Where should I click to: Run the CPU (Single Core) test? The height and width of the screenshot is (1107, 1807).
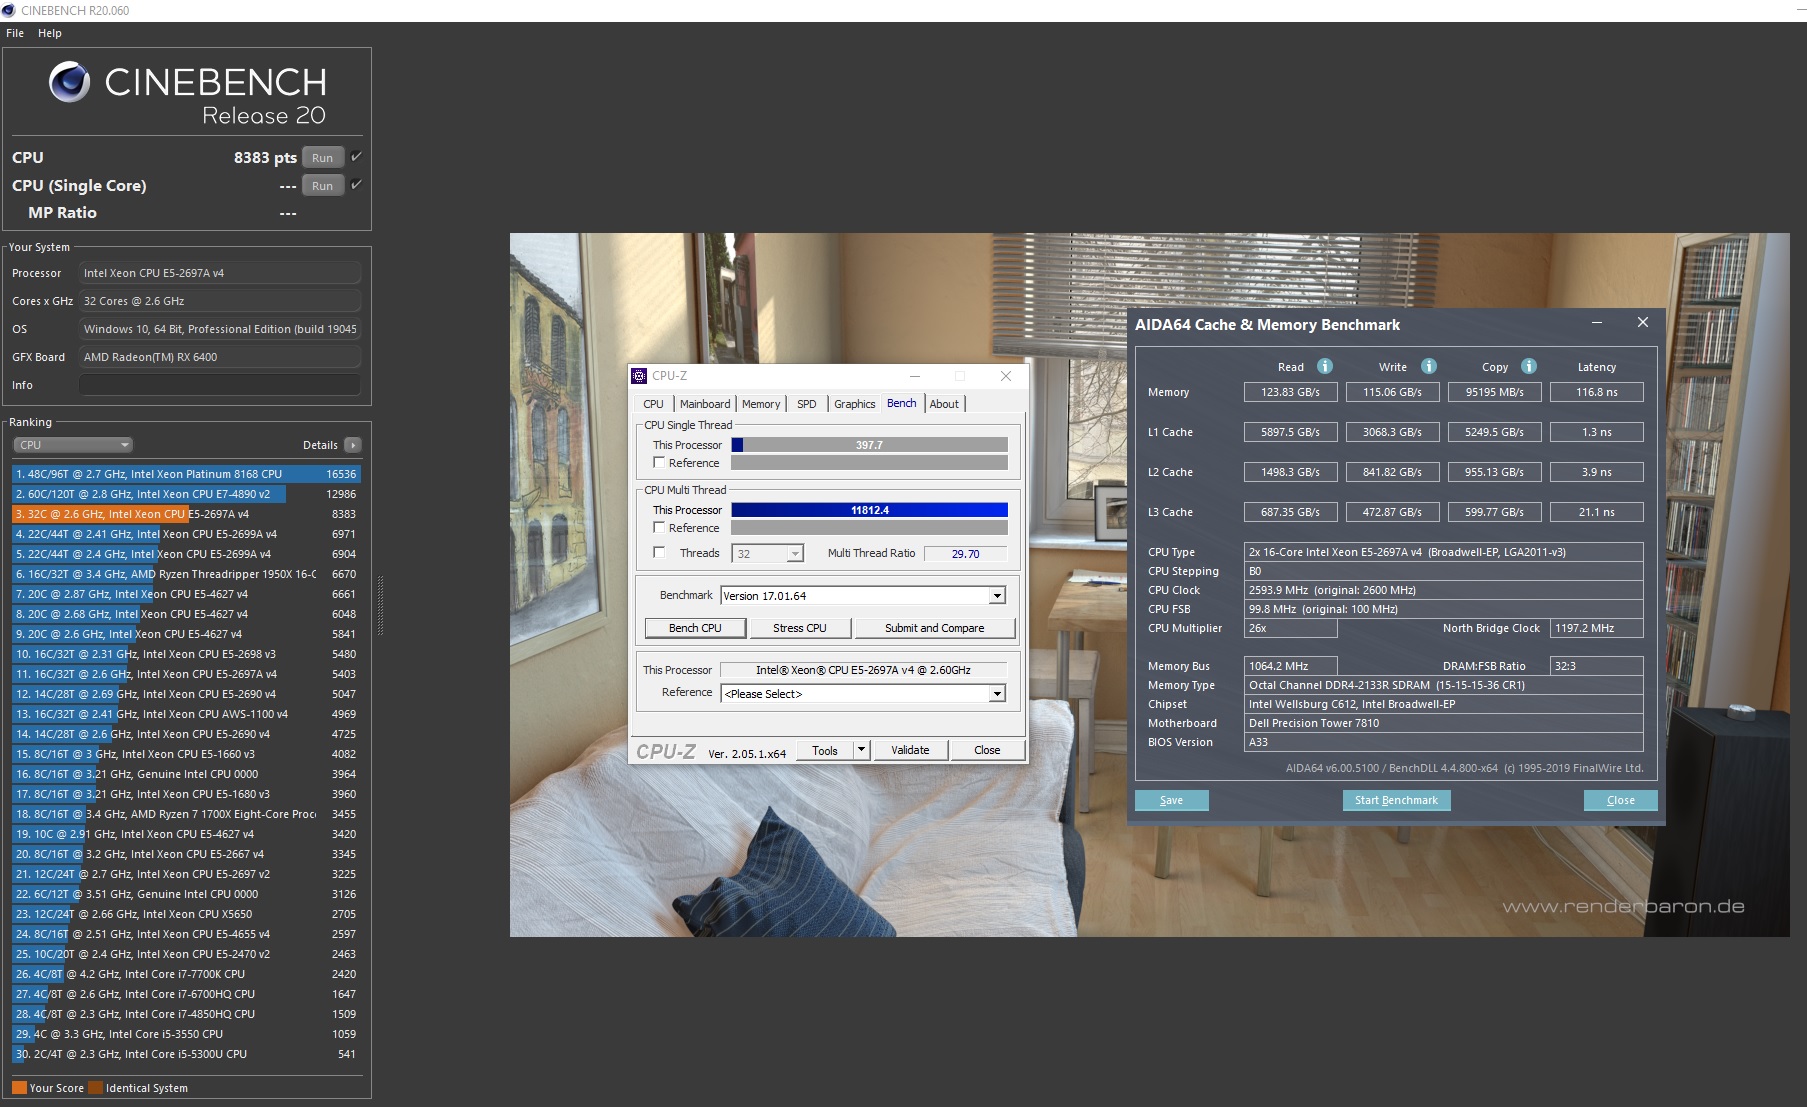coord(322,186)
